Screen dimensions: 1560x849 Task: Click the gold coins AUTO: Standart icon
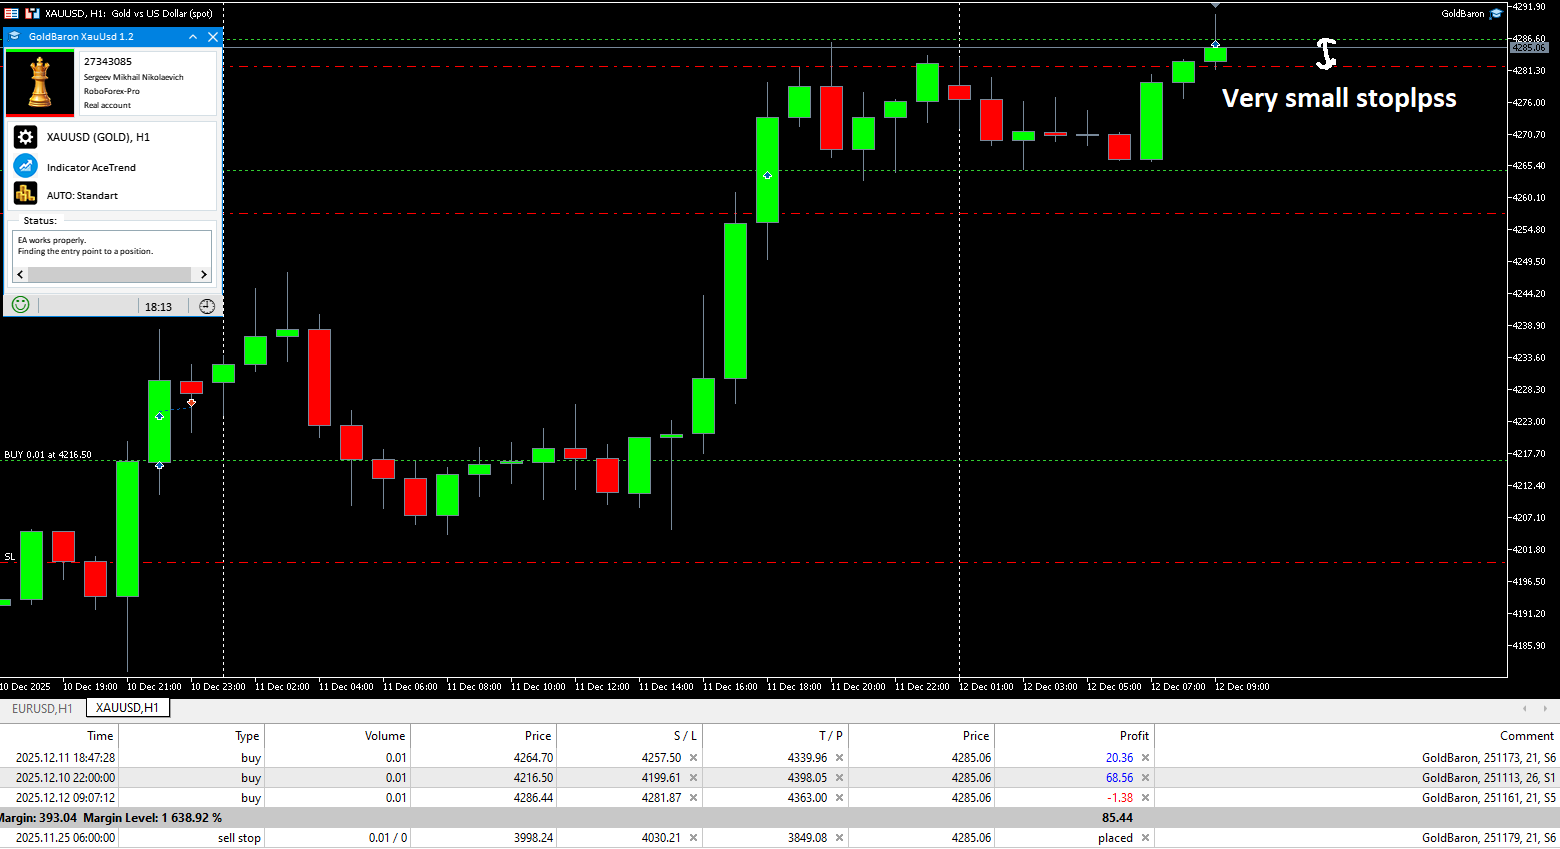pyautogui.click(x=26, y=194)
